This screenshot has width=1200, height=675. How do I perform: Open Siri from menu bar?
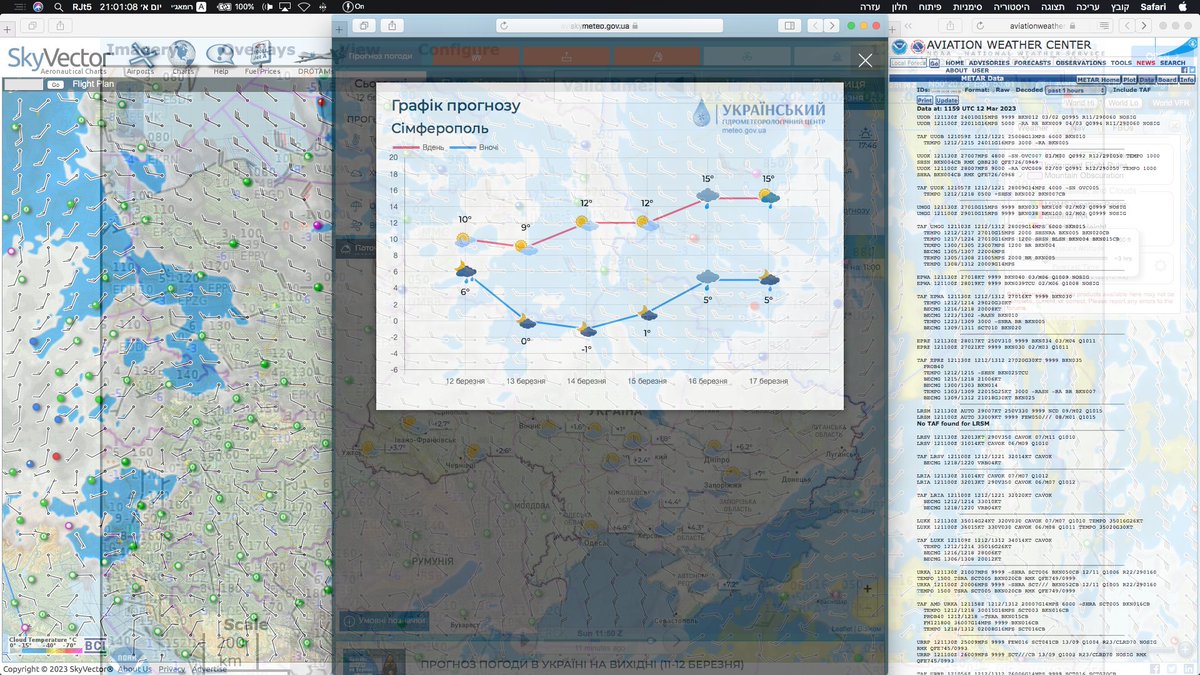coord(38,7)
